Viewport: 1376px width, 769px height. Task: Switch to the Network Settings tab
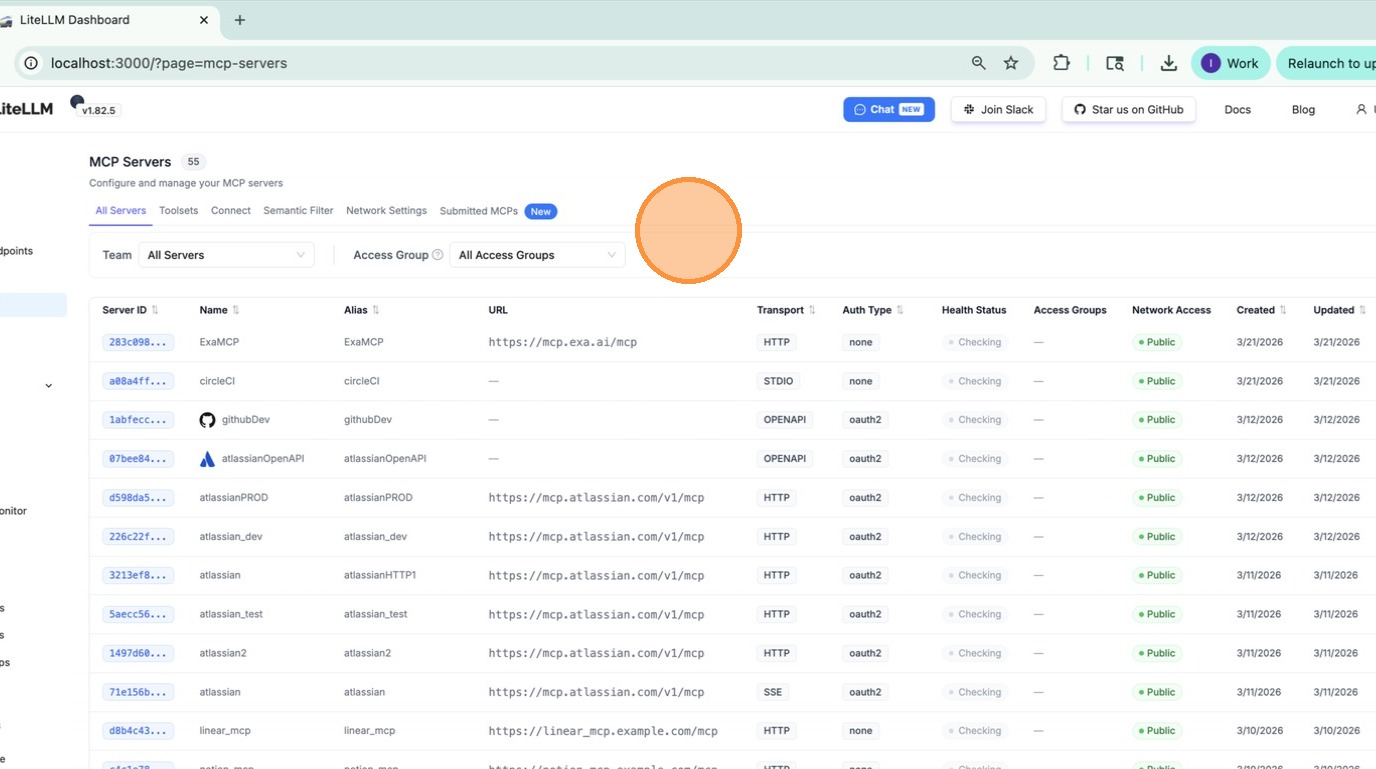coord(386,211)
